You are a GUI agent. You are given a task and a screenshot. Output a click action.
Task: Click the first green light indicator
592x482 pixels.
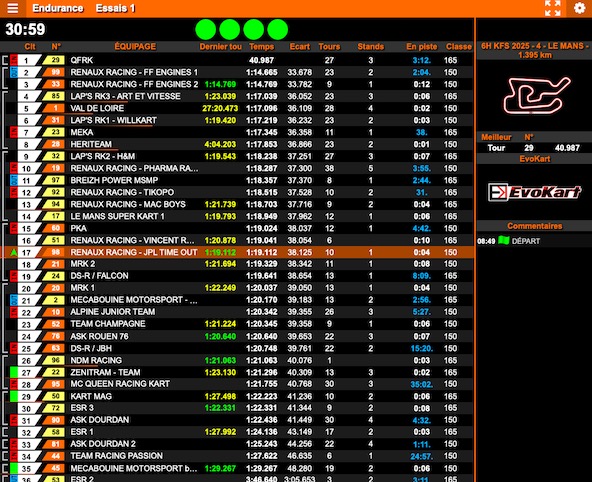coord(206,29)
